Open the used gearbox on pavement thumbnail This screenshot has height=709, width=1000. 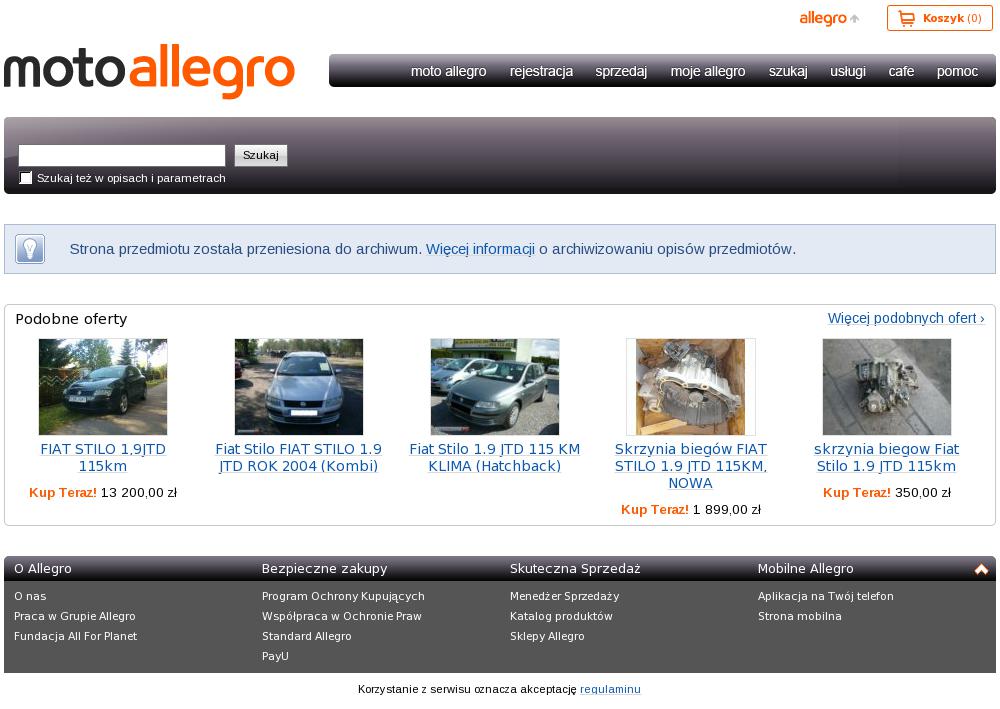(x=886, y=387)
